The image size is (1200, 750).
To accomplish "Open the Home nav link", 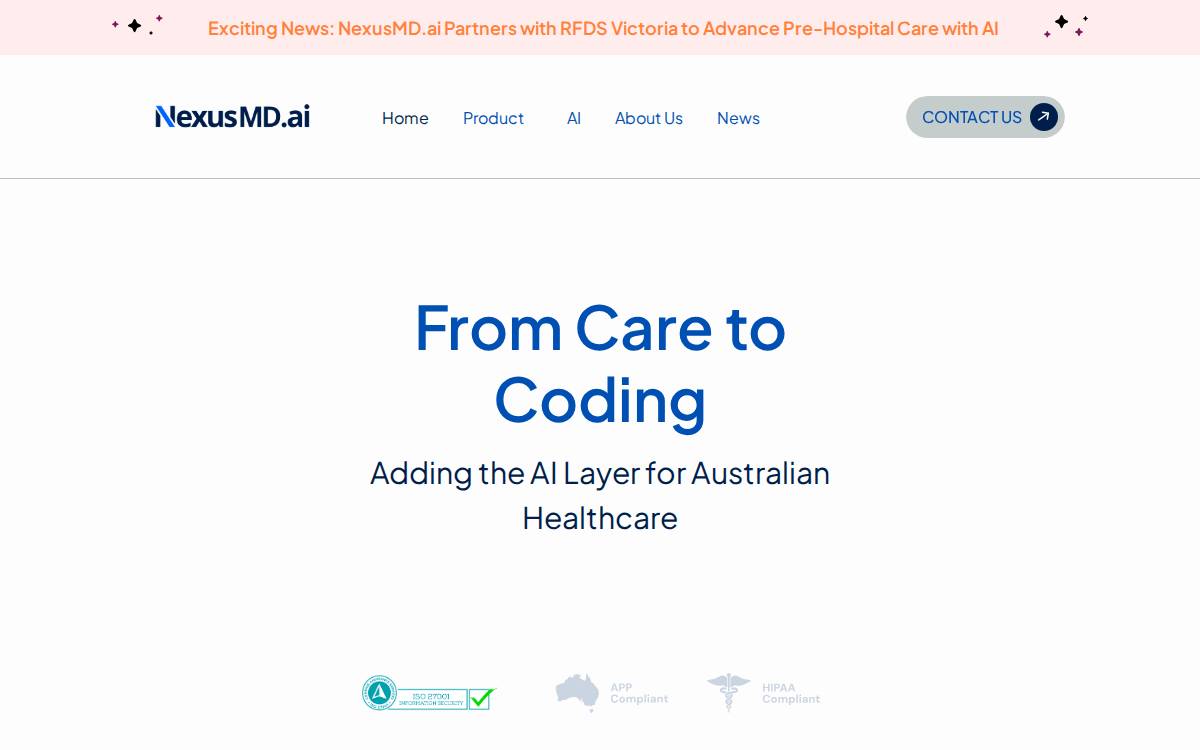I will click(405, 118).
